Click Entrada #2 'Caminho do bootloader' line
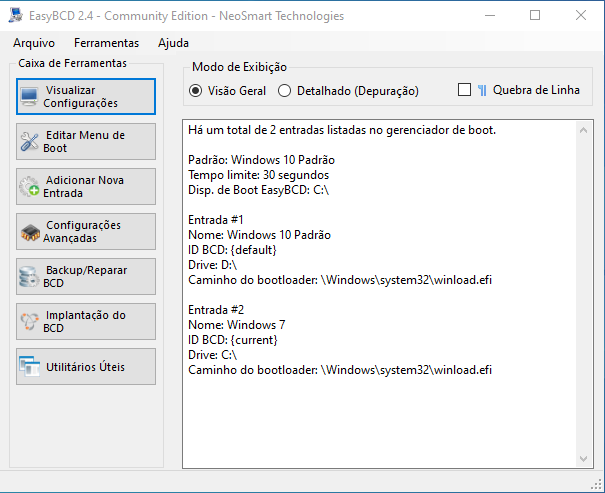605x493 pixels. (340, 370)
